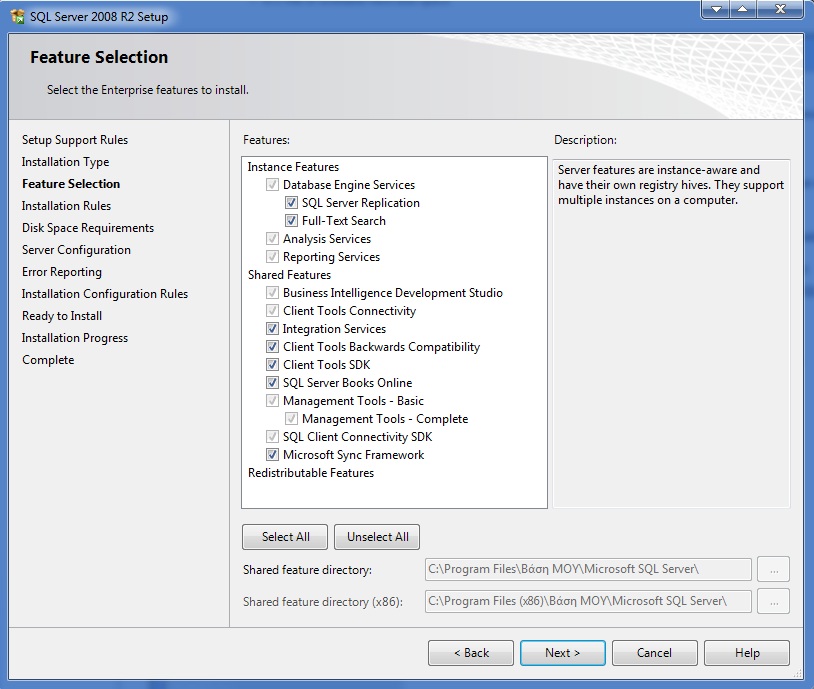The image size is (814, 689).
Task: Select Feature Selection step in sidebar
Action: 71,184
